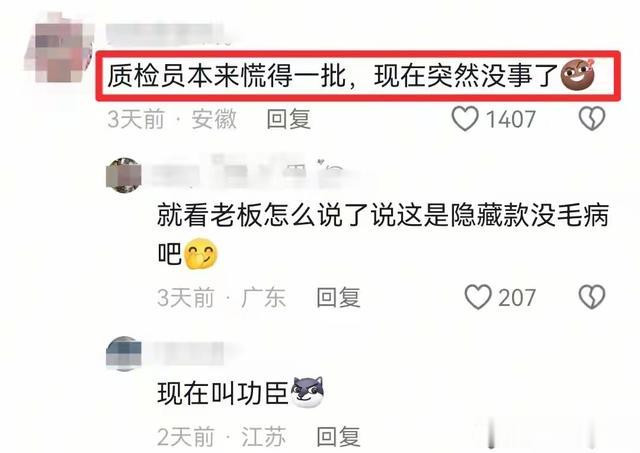Like the comment with 1407 likes
640x453 pixels.
[465, 119]
